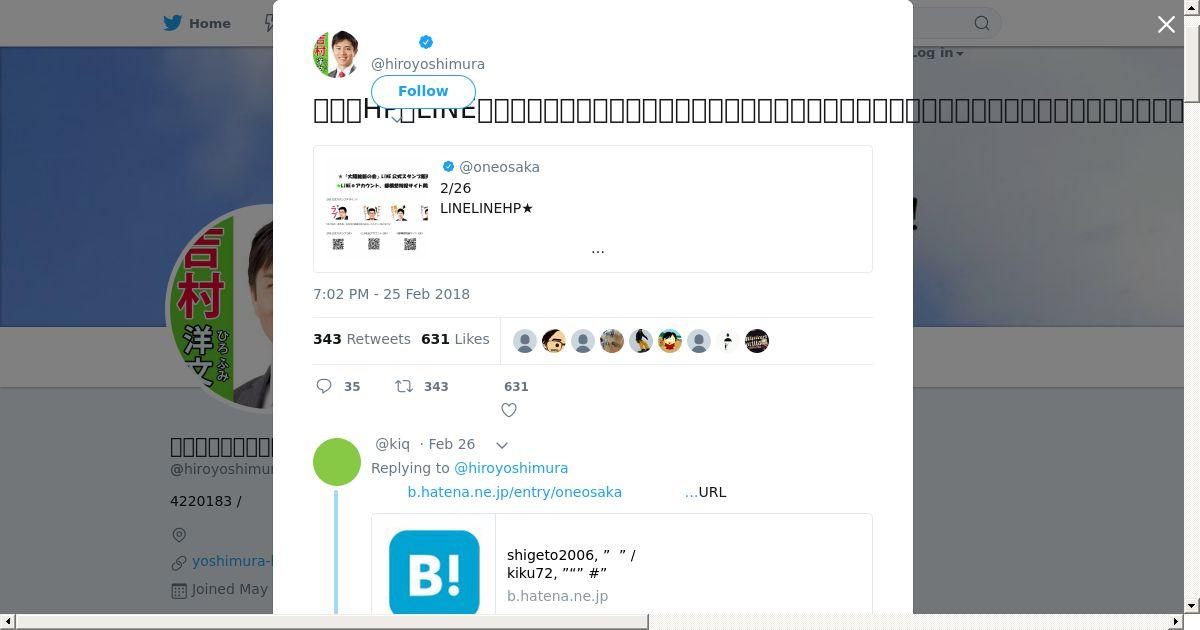Close the tweet overlay with the X

pyautogui.click(x=1166, y=24)
